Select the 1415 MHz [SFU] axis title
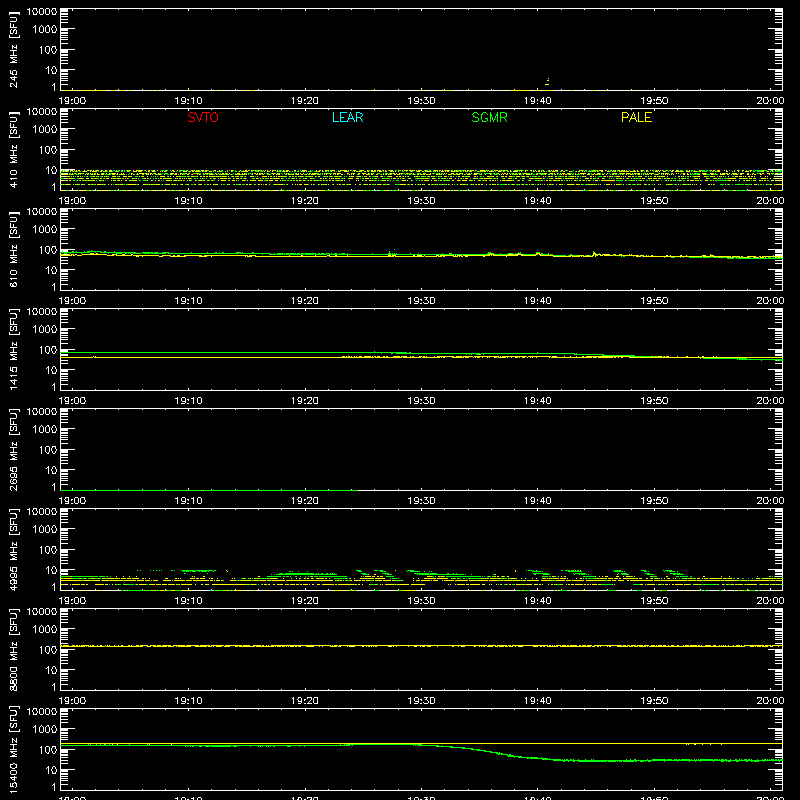The image size is (800, 800). click(13, 349)
